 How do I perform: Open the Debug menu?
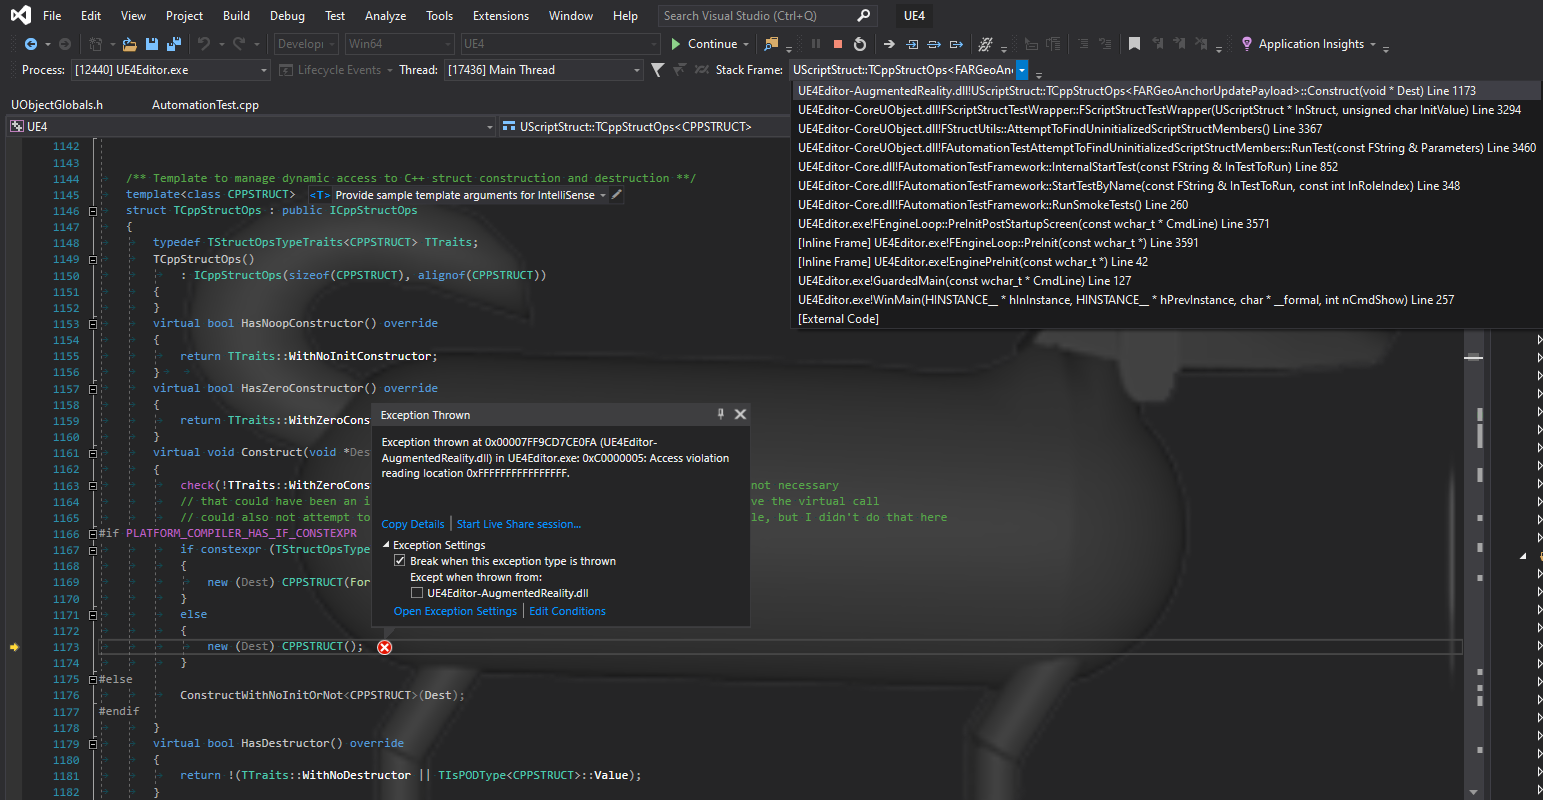[287, 15]
